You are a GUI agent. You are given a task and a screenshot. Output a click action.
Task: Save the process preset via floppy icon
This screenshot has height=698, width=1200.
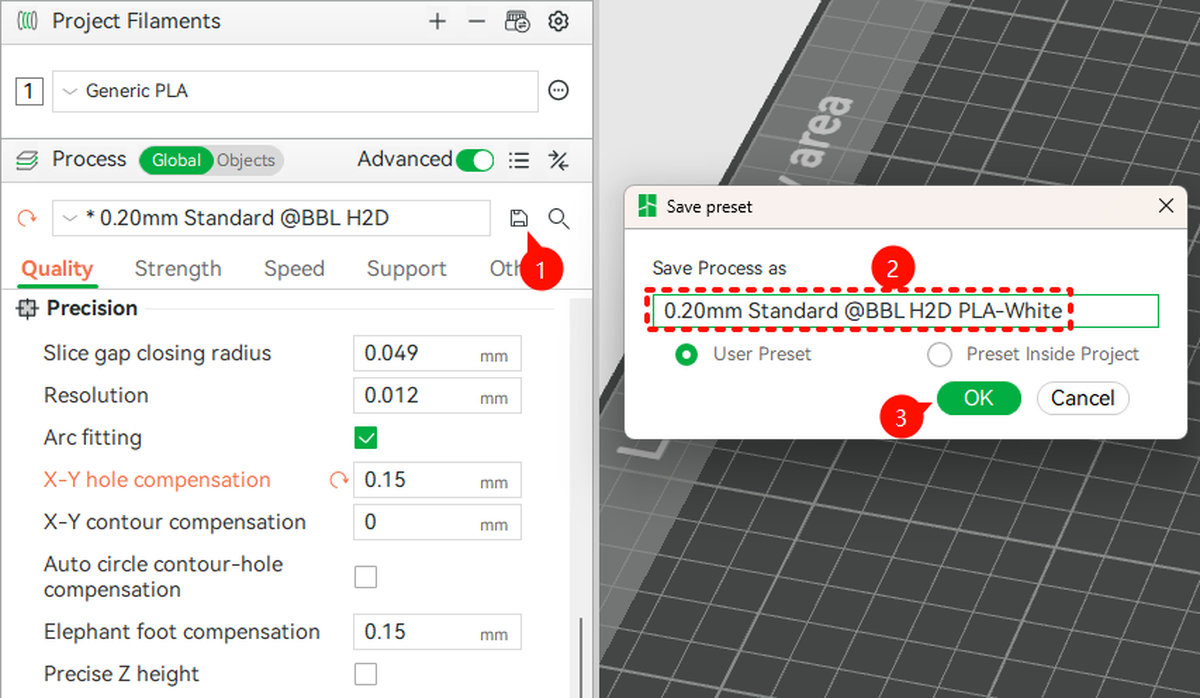[x=518, y=218]
